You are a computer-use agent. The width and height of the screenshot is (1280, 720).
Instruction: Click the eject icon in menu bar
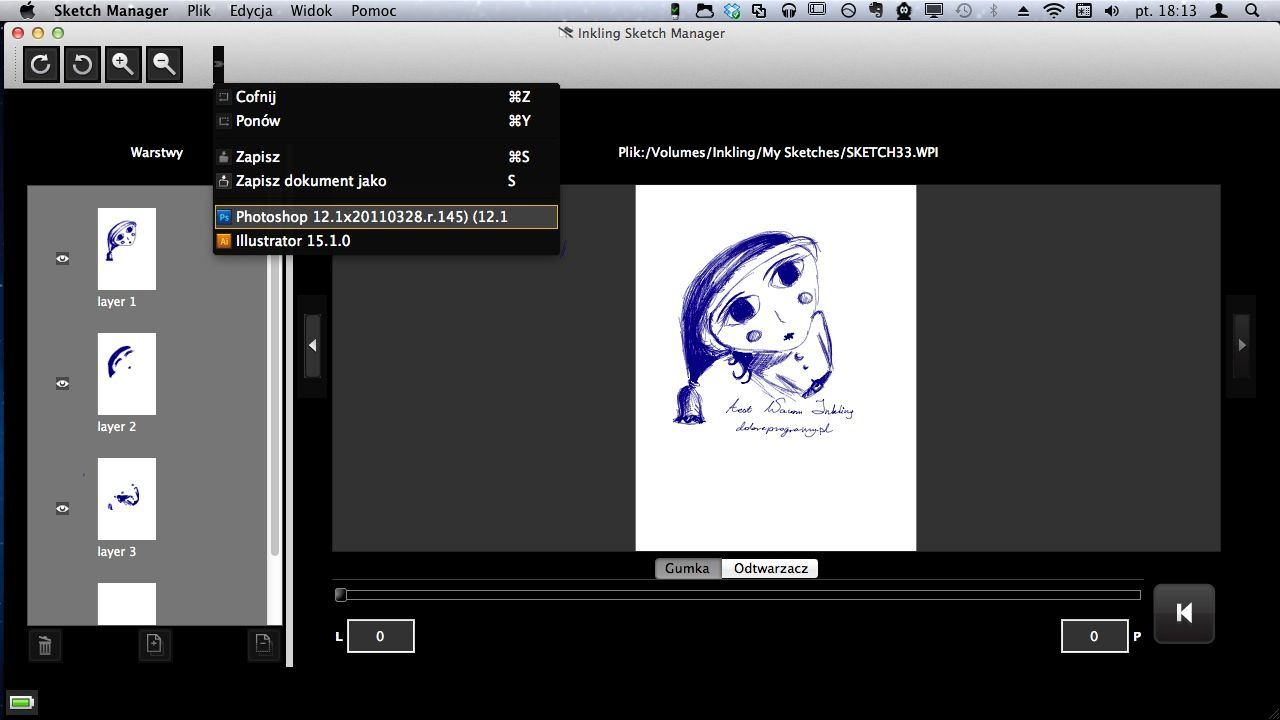point(1024,11)
